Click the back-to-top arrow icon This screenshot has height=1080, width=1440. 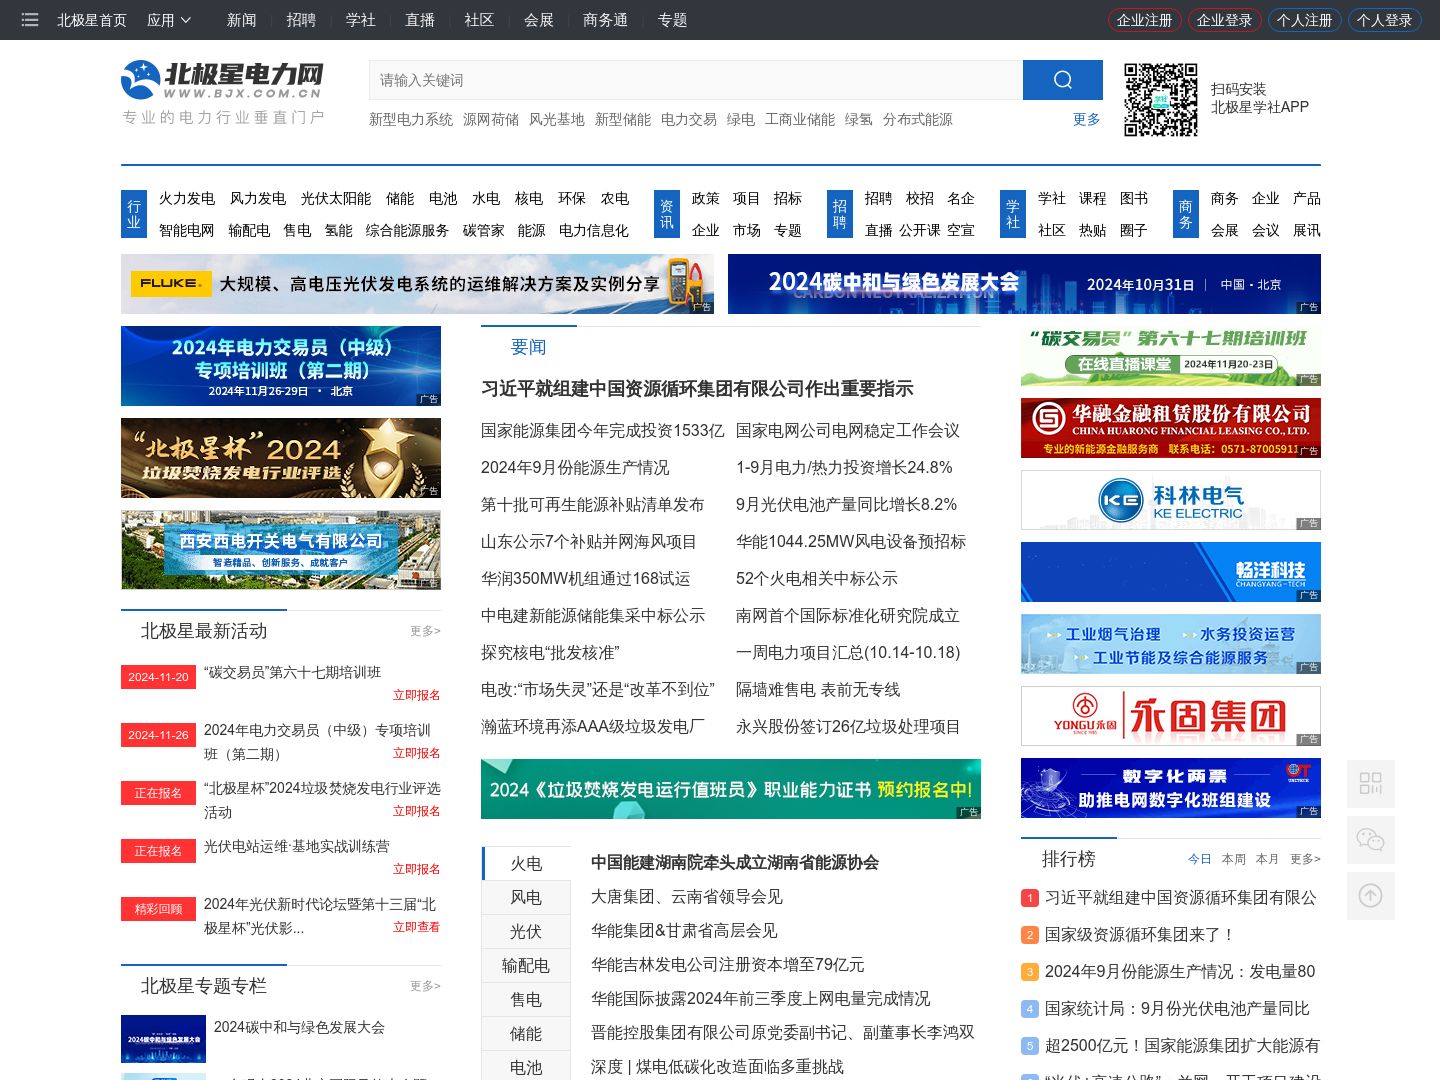pyautogui.click(x=1370, y=896)
